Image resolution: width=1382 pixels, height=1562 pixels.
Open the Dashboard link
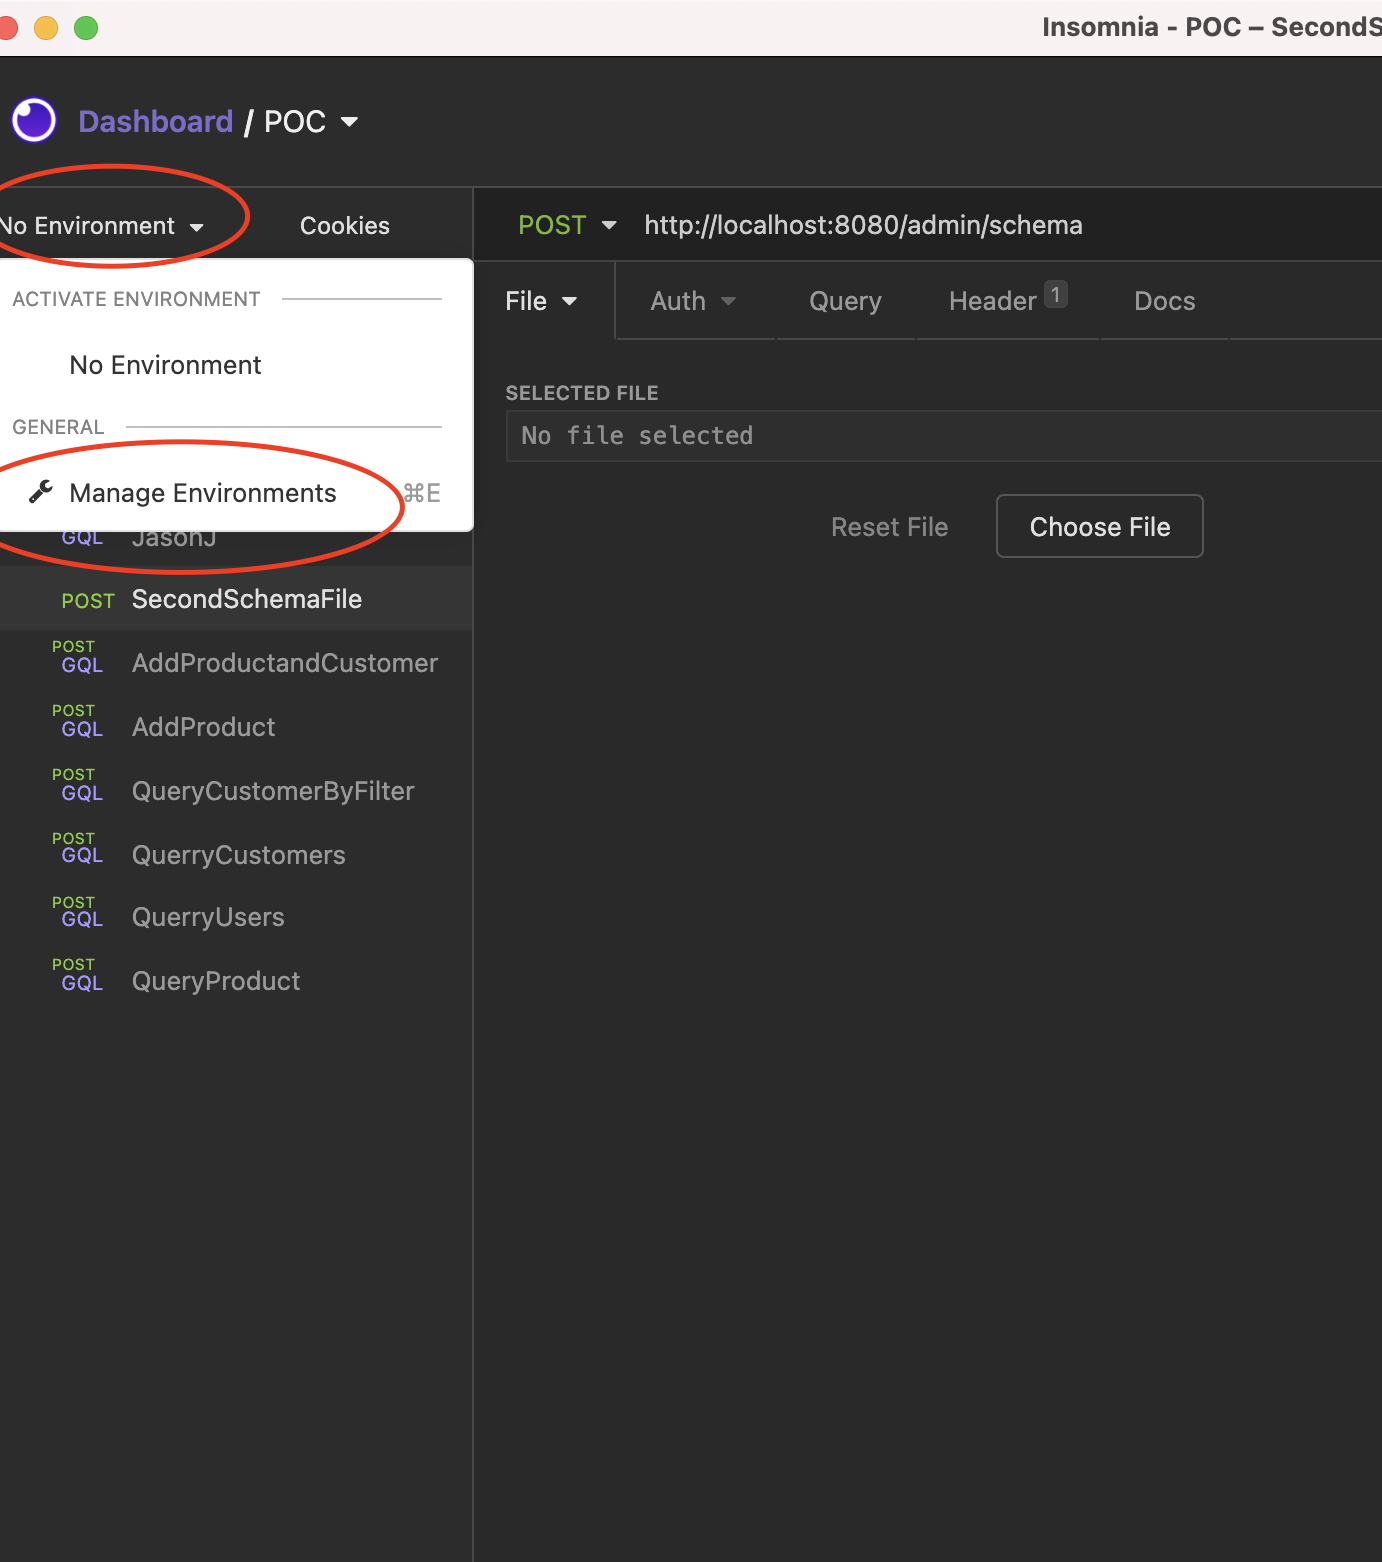pyautogui.click(x=155, y=121)
